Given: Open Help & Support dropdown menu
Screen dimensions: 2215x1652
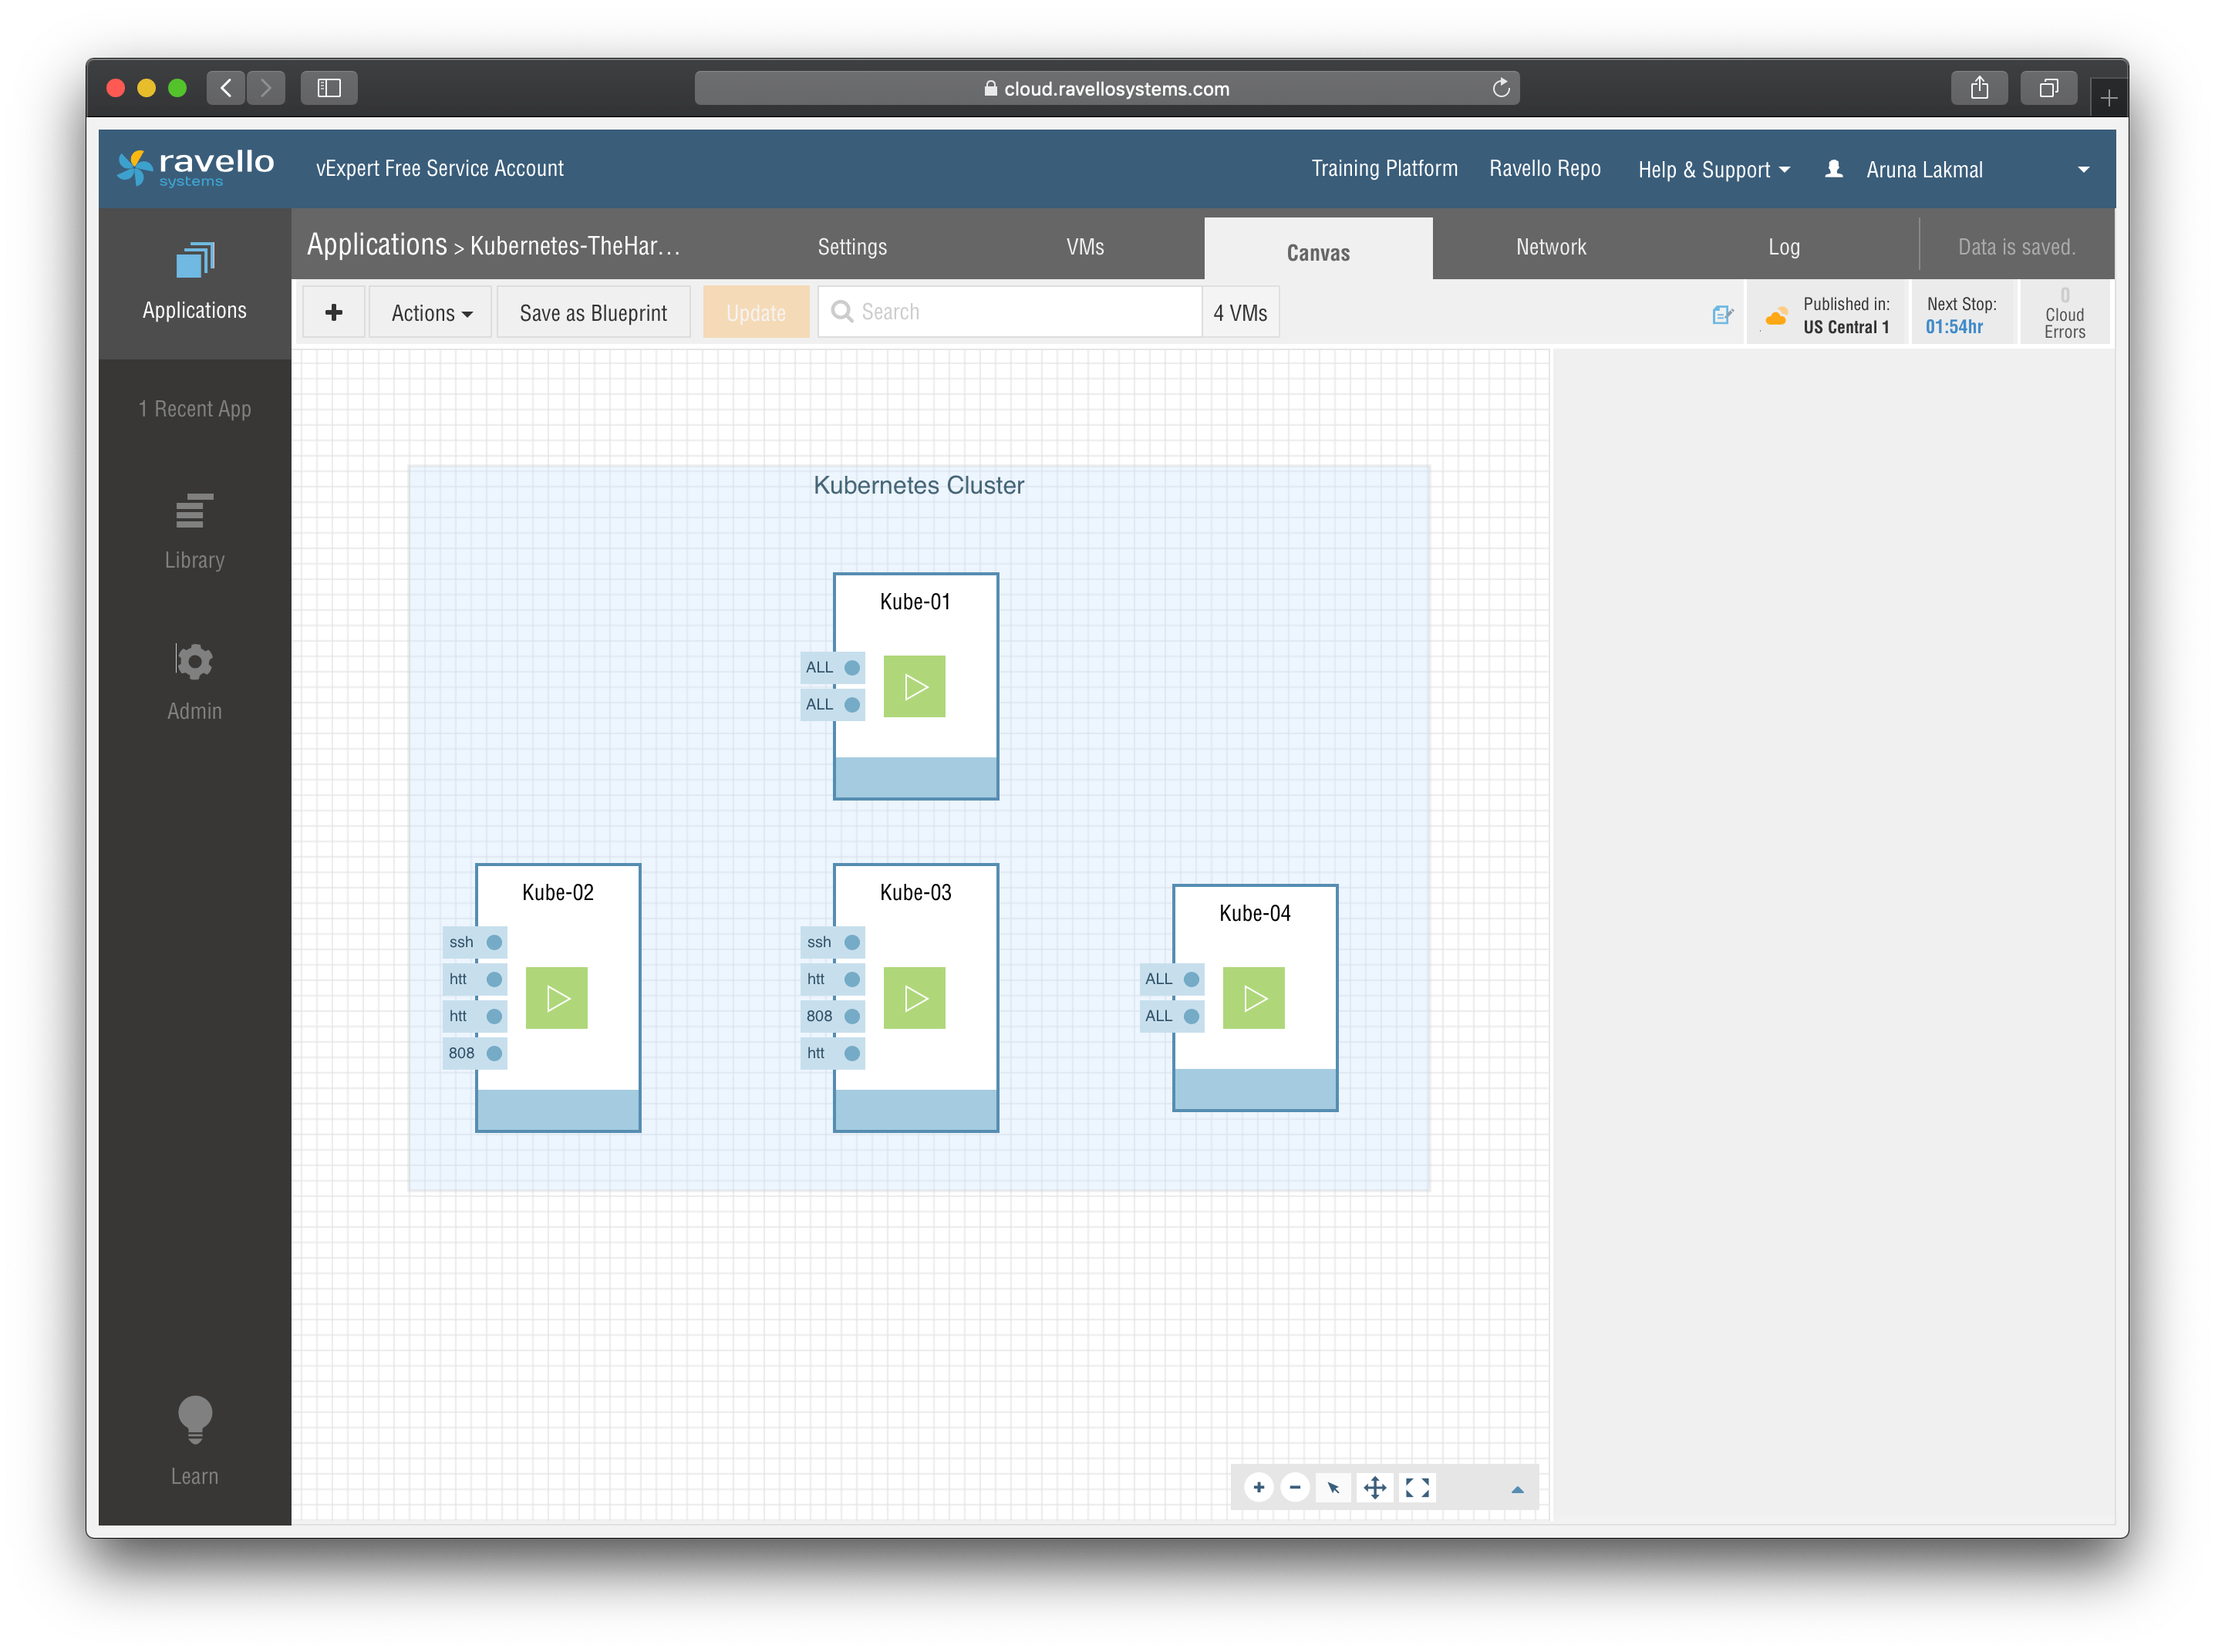Looking at the screenshot, I should coord(1713,170).
